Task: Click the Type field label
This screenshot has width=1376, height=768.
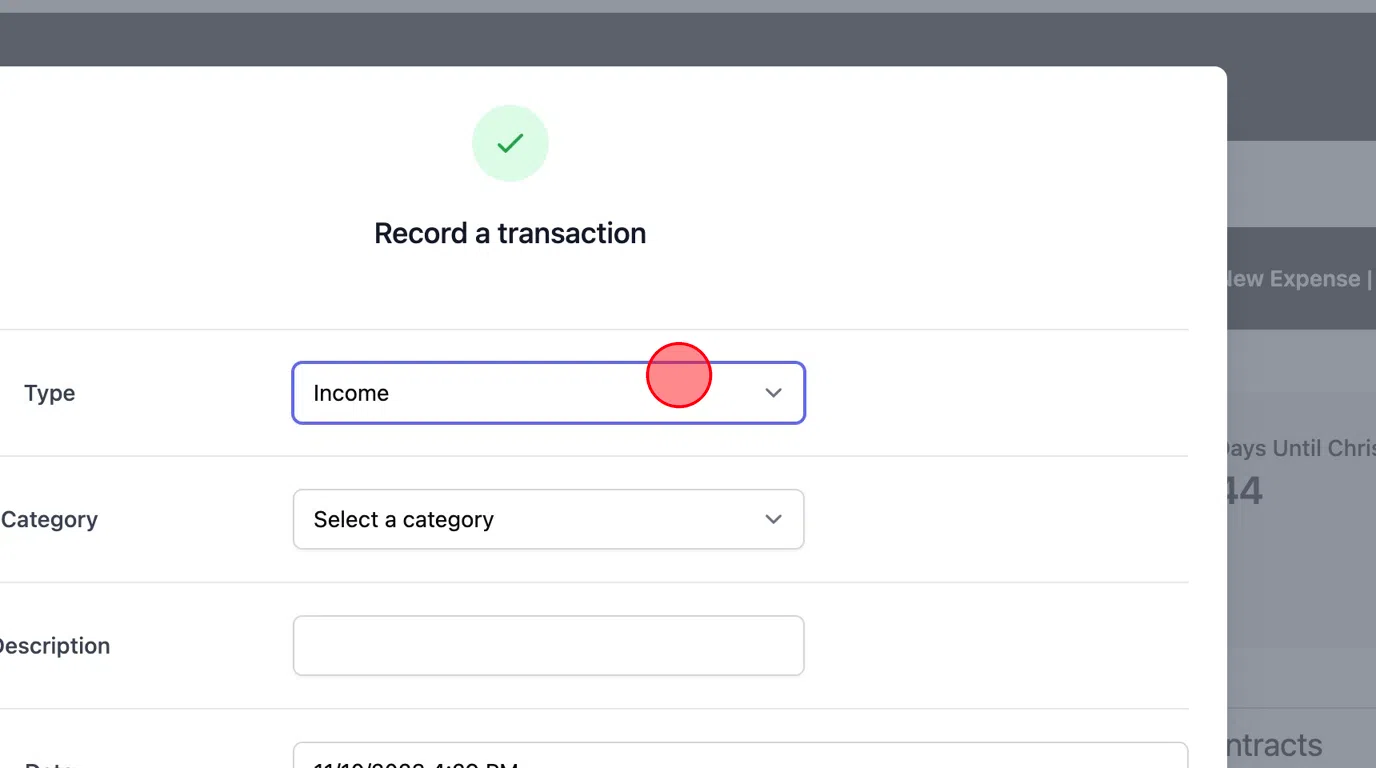Action: click(50, 393)
